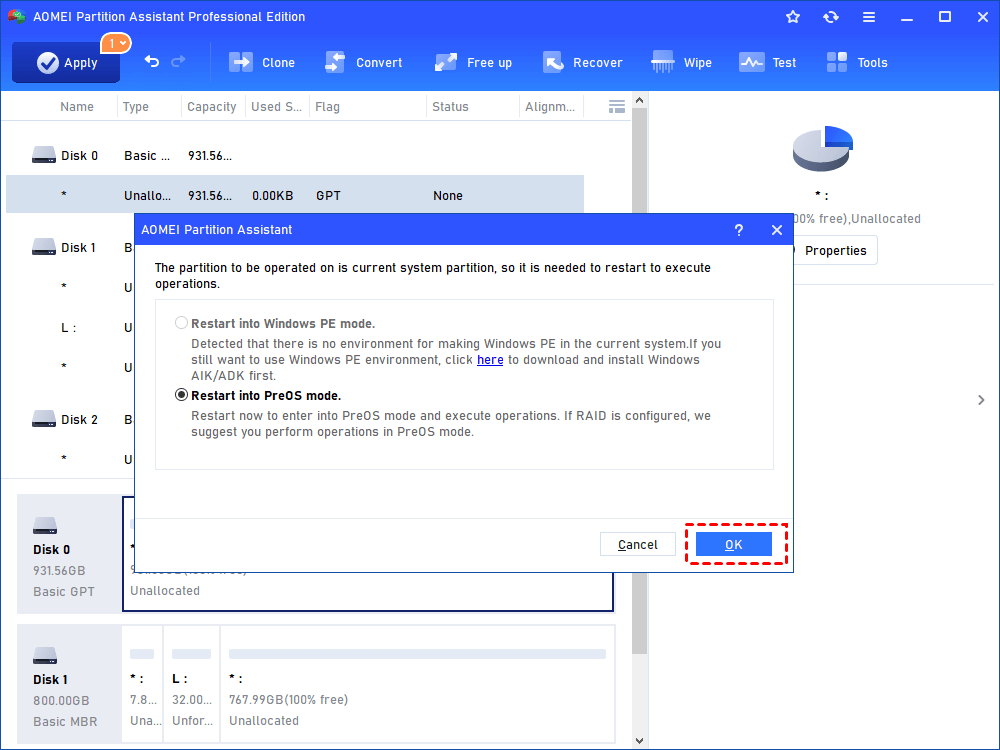Click scroll down arrow at bottom

(640, 740)
